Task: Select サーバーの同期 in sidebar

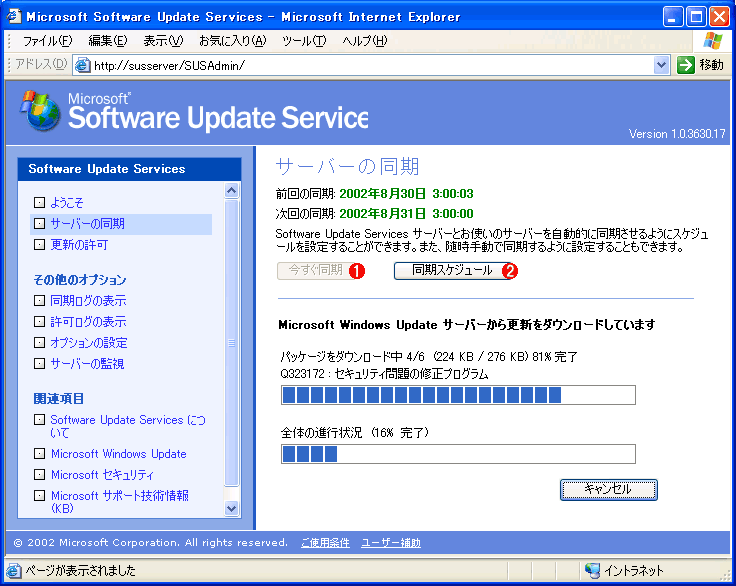Action: 87,224
